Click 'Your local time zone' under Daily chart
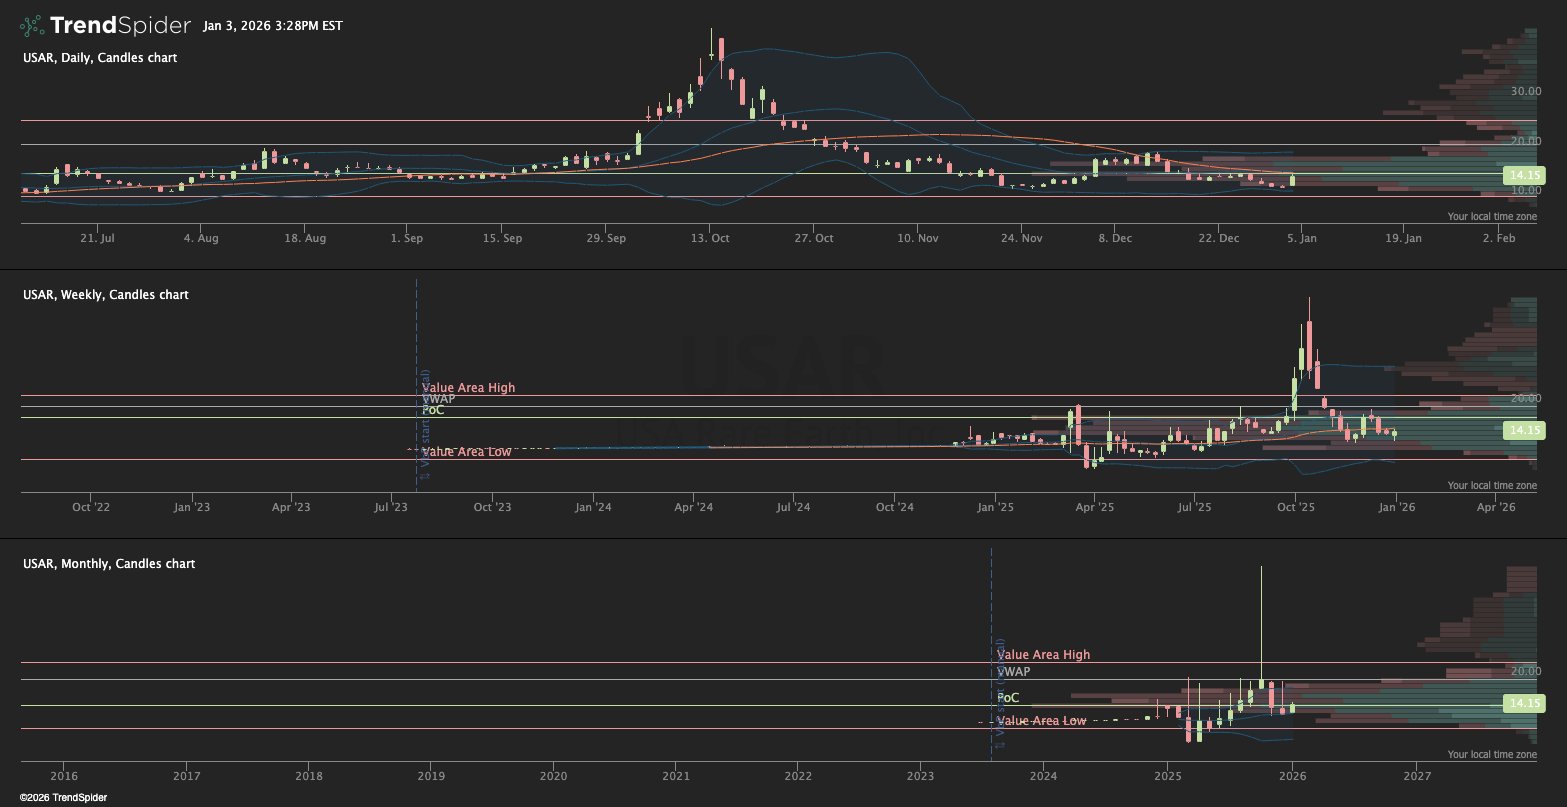The image size is (1567, 807). pyautogui.click(x=1491, y=217)
